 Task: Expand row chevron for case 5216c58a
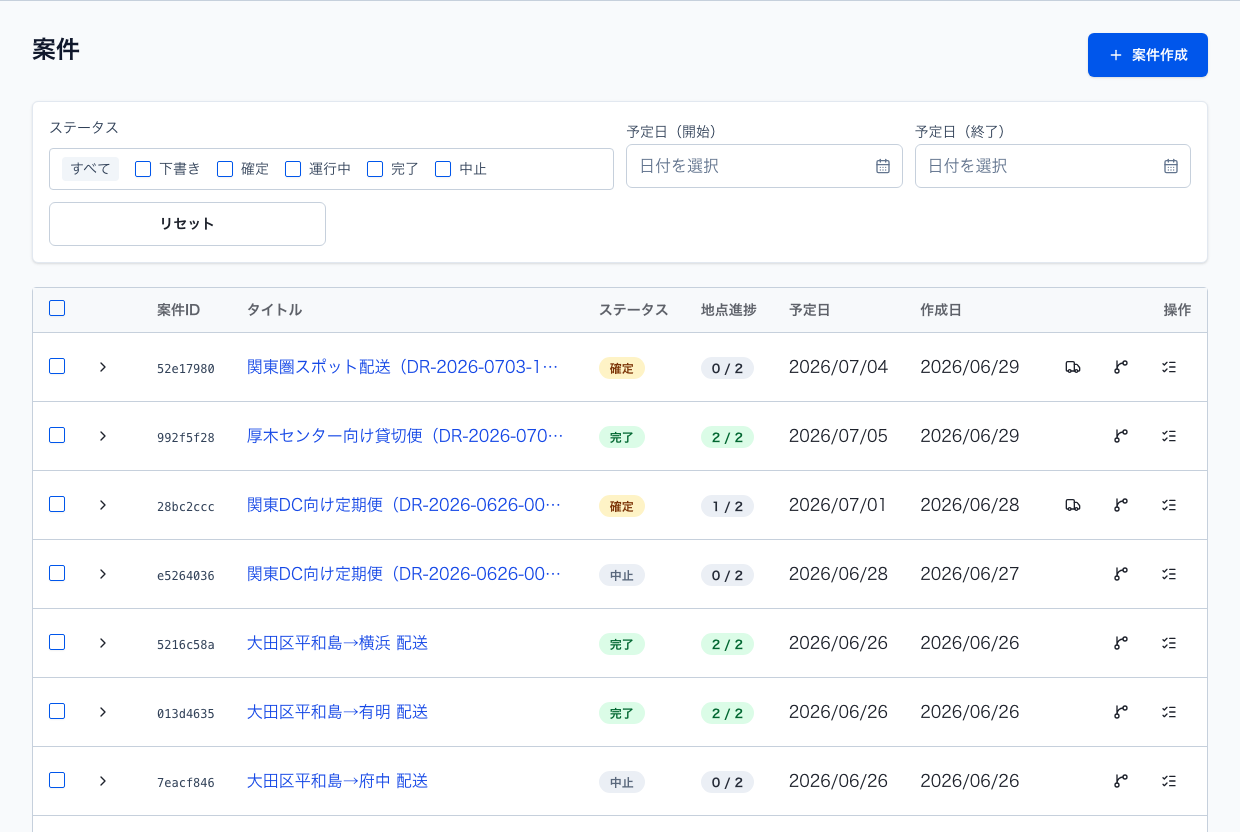pos(102,643)
